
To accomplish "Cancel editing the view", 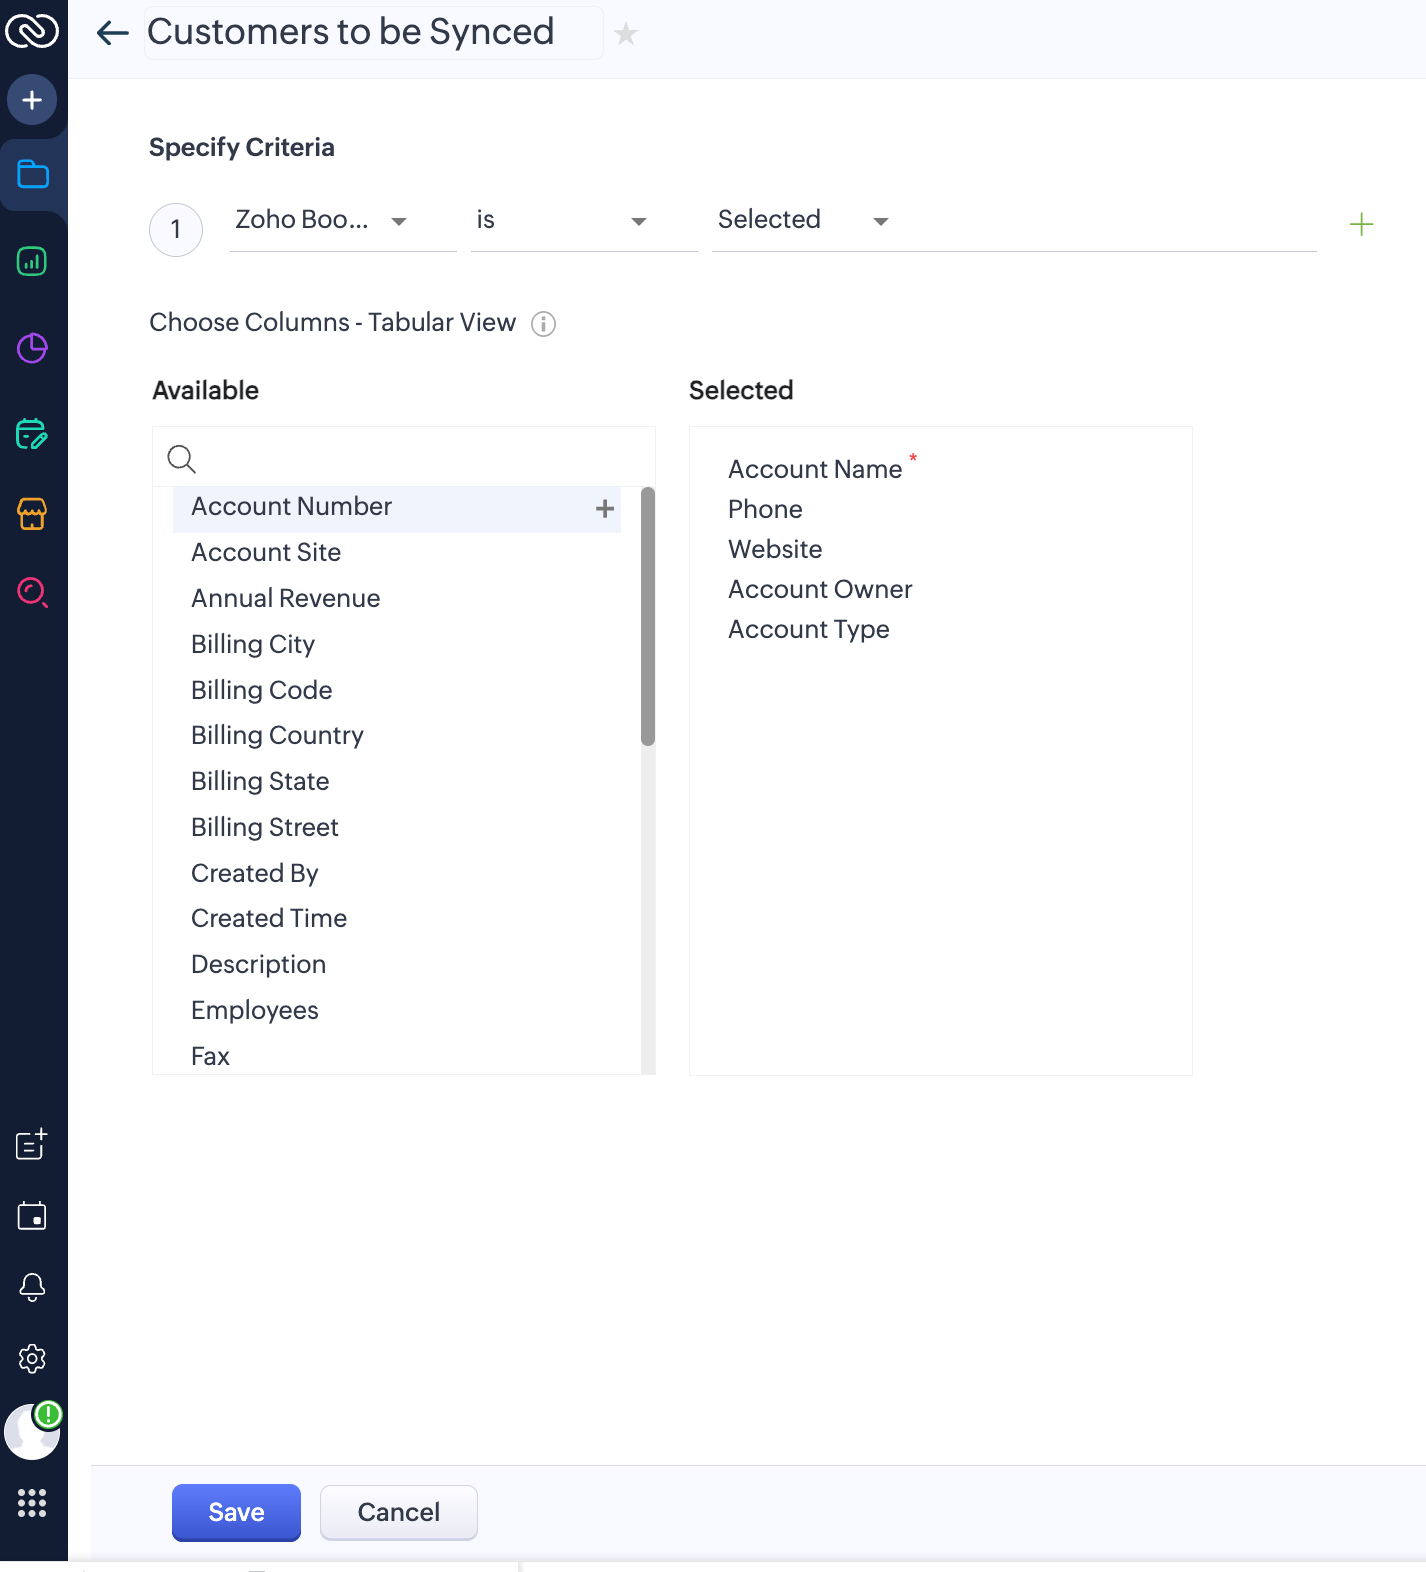I will point(398,1512).
